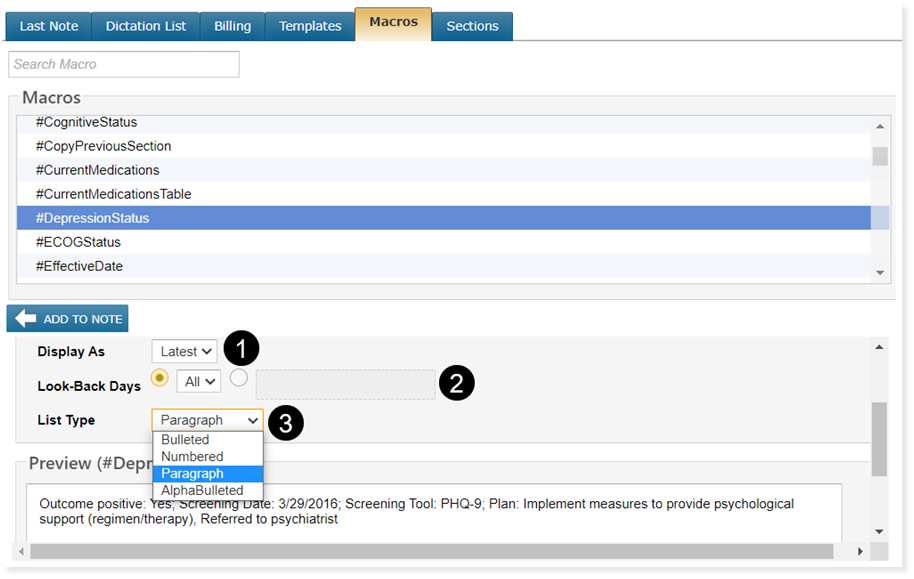Select the All look-back days radio button
Screen dimensions: 914x579
coord(159,377)
